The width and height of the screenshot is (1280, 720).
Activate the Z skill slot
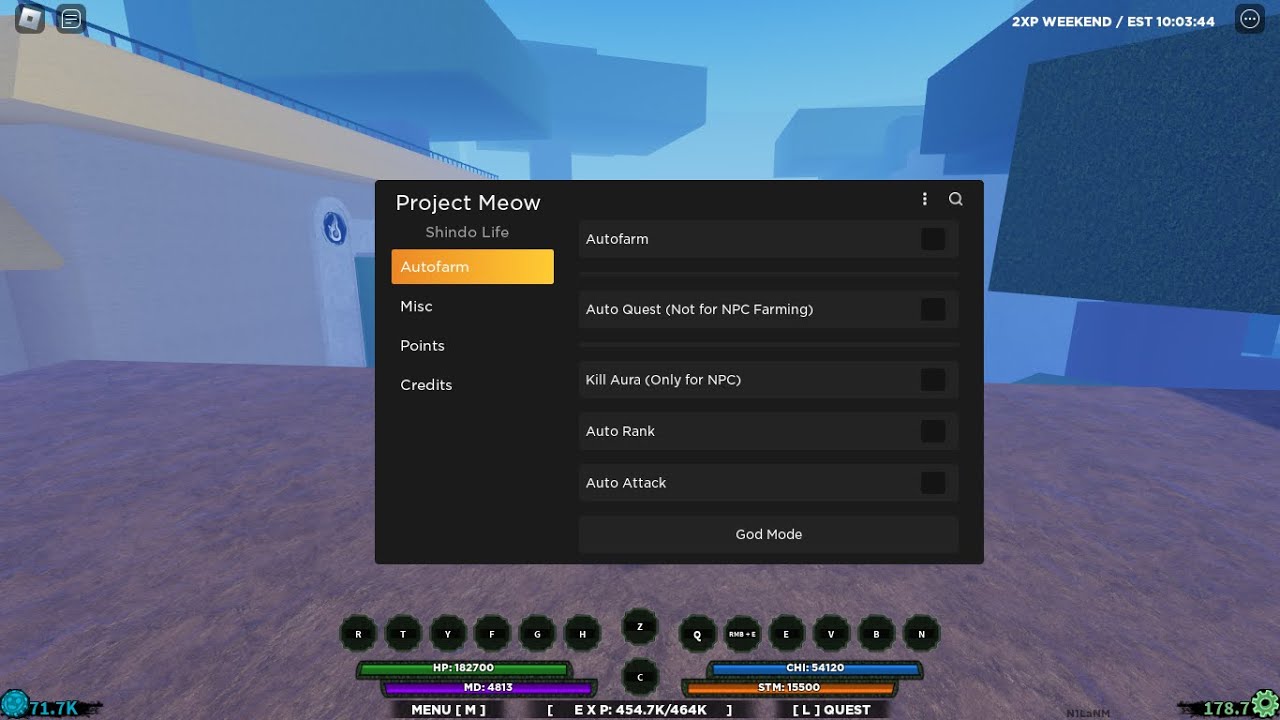point(640,627)
